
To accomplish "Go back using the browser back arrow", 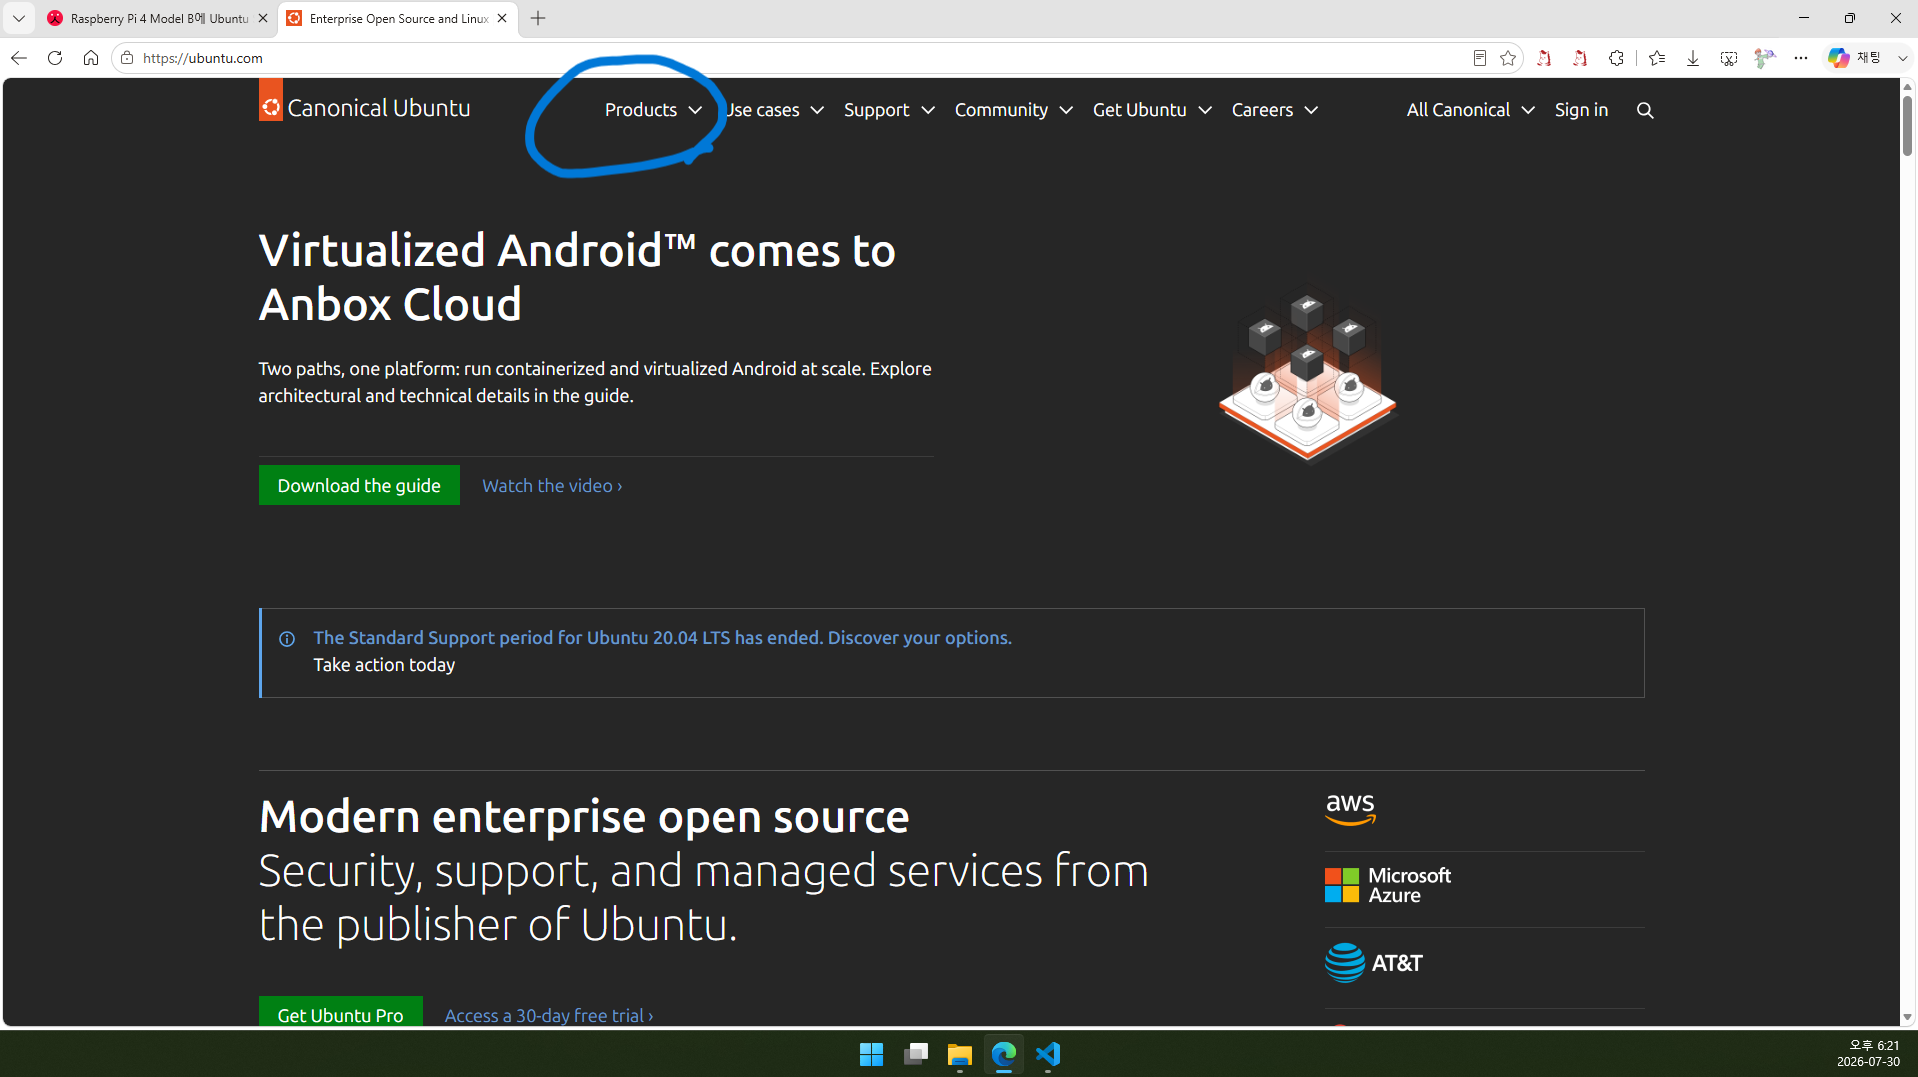I will (19, 58).
